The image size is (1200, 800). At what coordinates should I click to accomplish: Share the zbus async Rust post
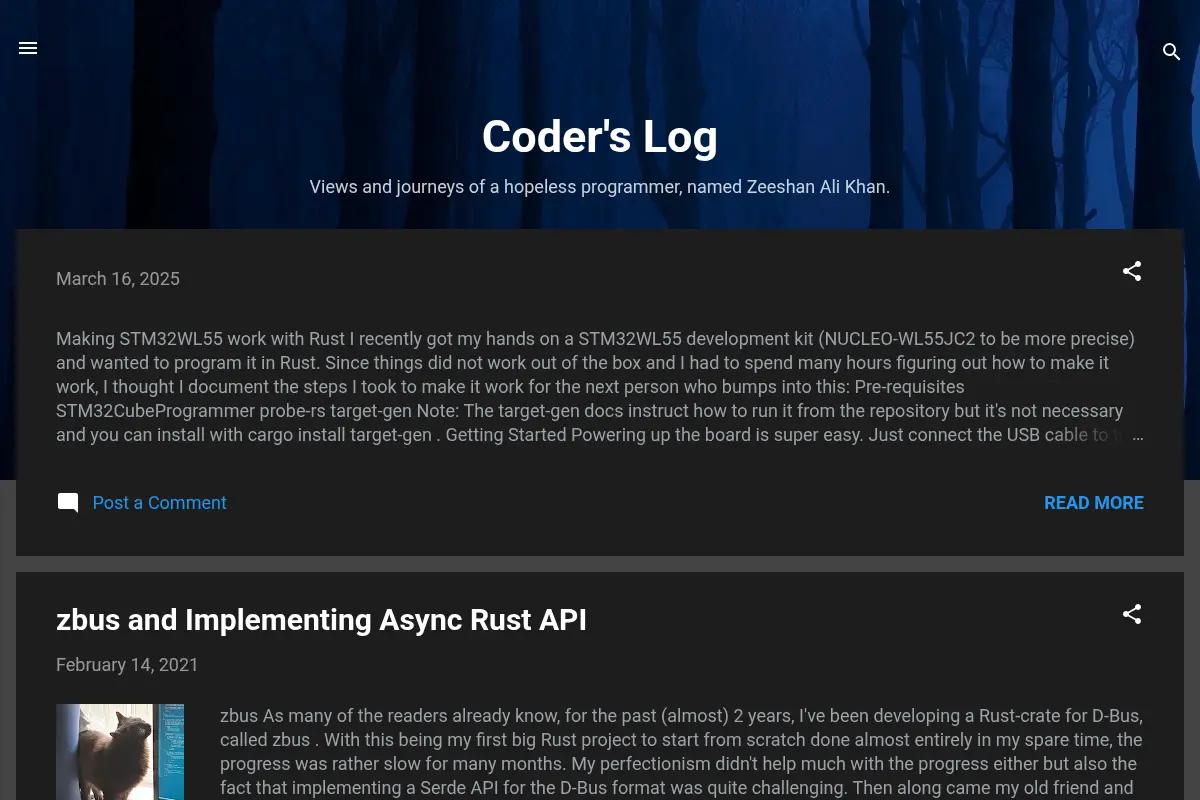point(1132,614)
